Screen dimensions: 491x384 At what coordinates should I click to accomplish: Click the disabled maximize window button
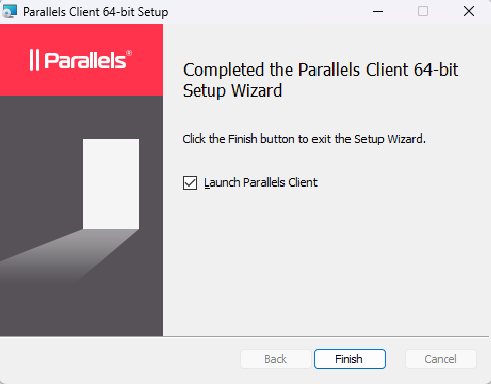point(423,11)
